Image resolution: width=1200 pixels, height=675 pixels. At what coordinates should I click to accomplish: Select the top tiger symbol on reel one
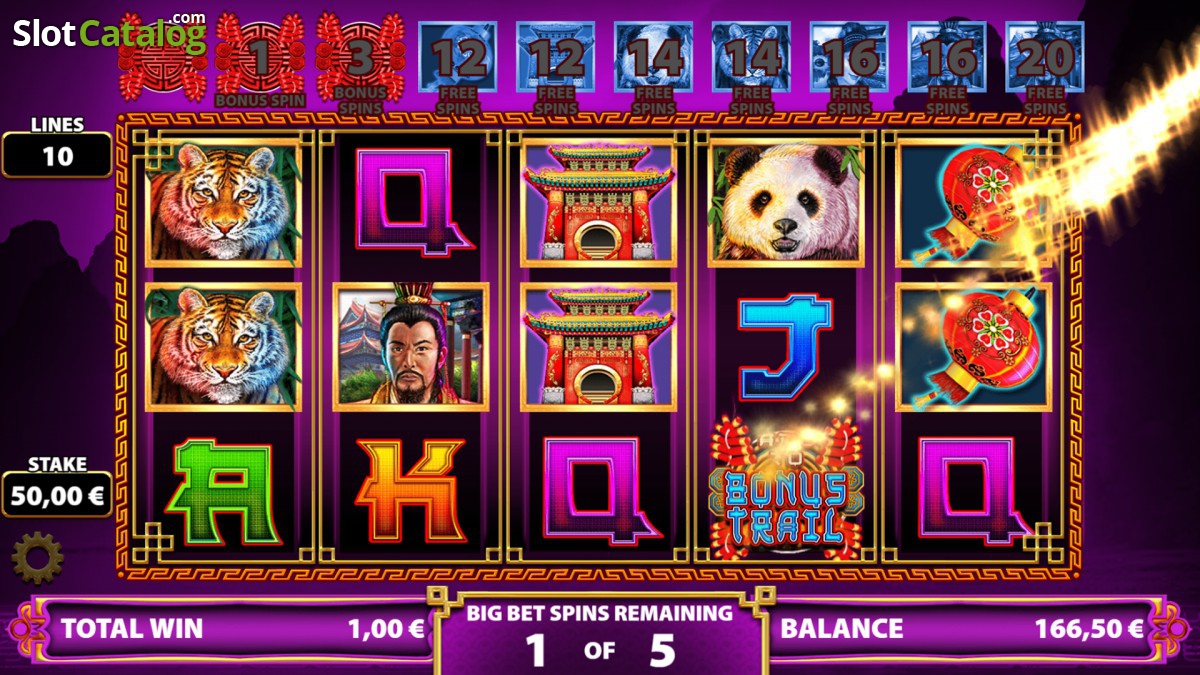[223, 203]
